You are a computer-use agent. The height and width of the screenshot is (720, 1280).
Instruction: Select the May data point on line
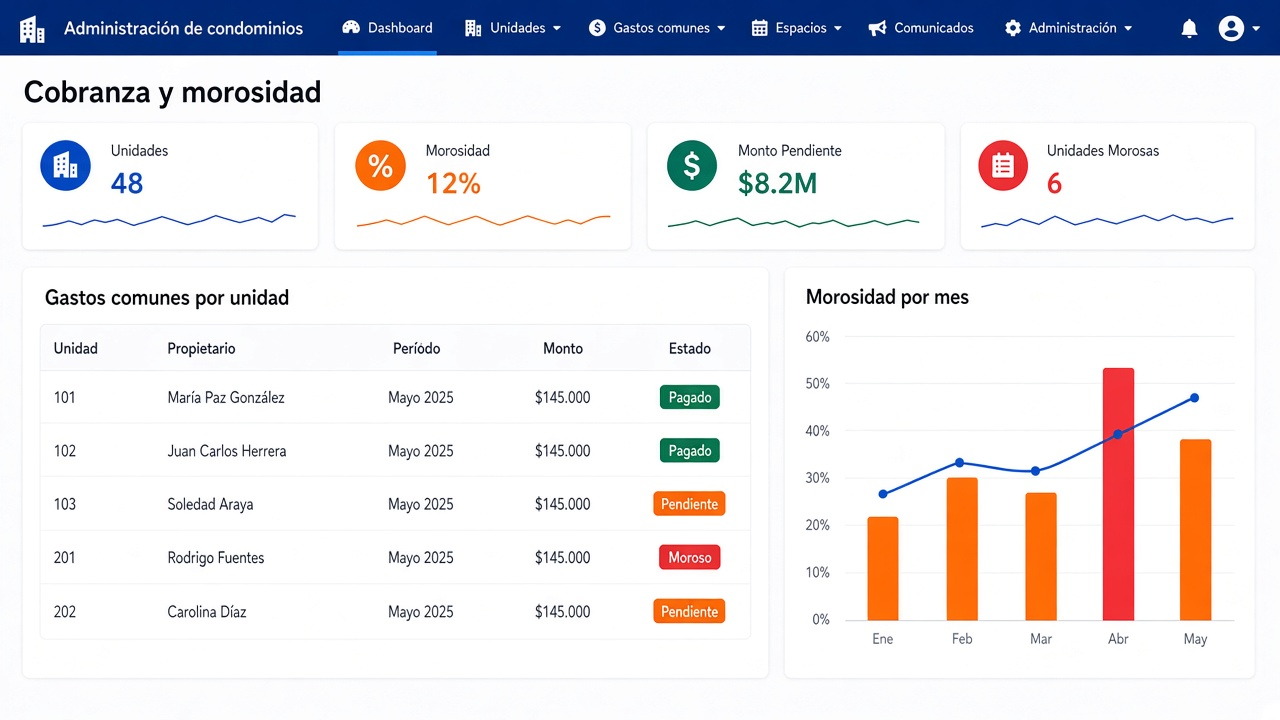coord(1194,398)
